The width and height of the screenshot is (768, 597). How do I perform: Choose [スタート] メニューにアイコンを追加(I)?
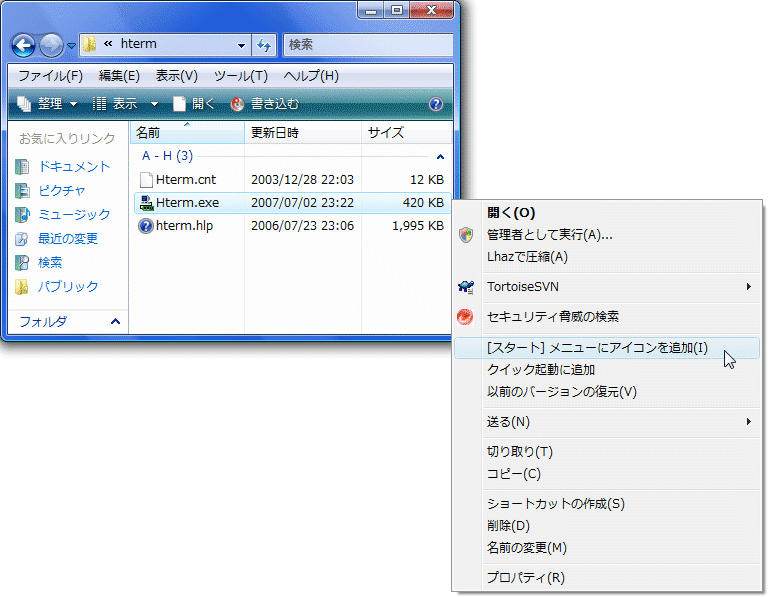coord(607,348)
